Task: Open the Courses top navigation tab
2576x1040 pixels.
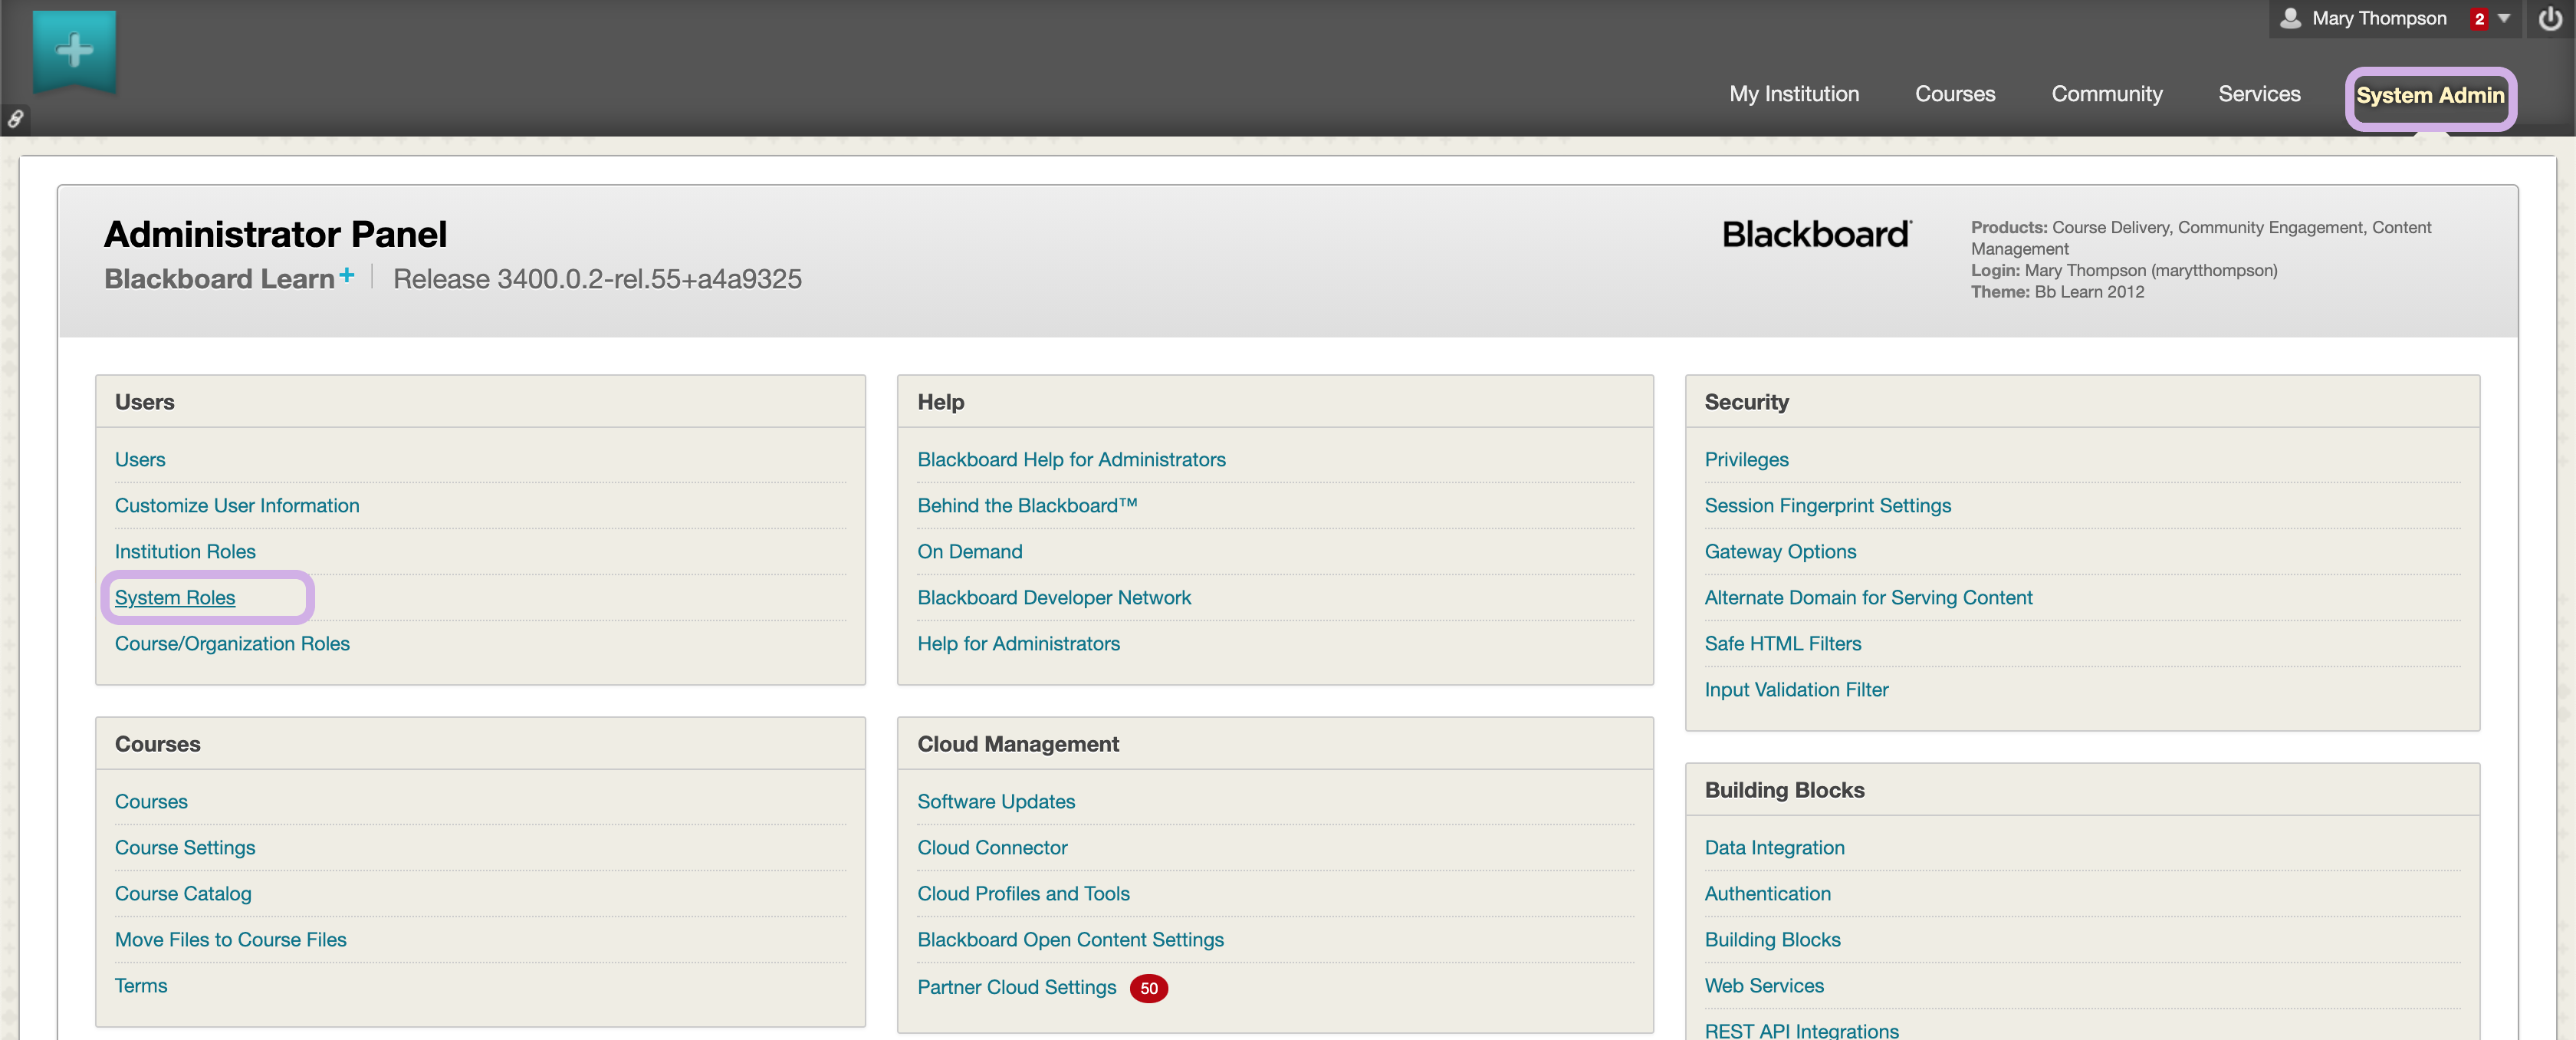Action: 1954,94
